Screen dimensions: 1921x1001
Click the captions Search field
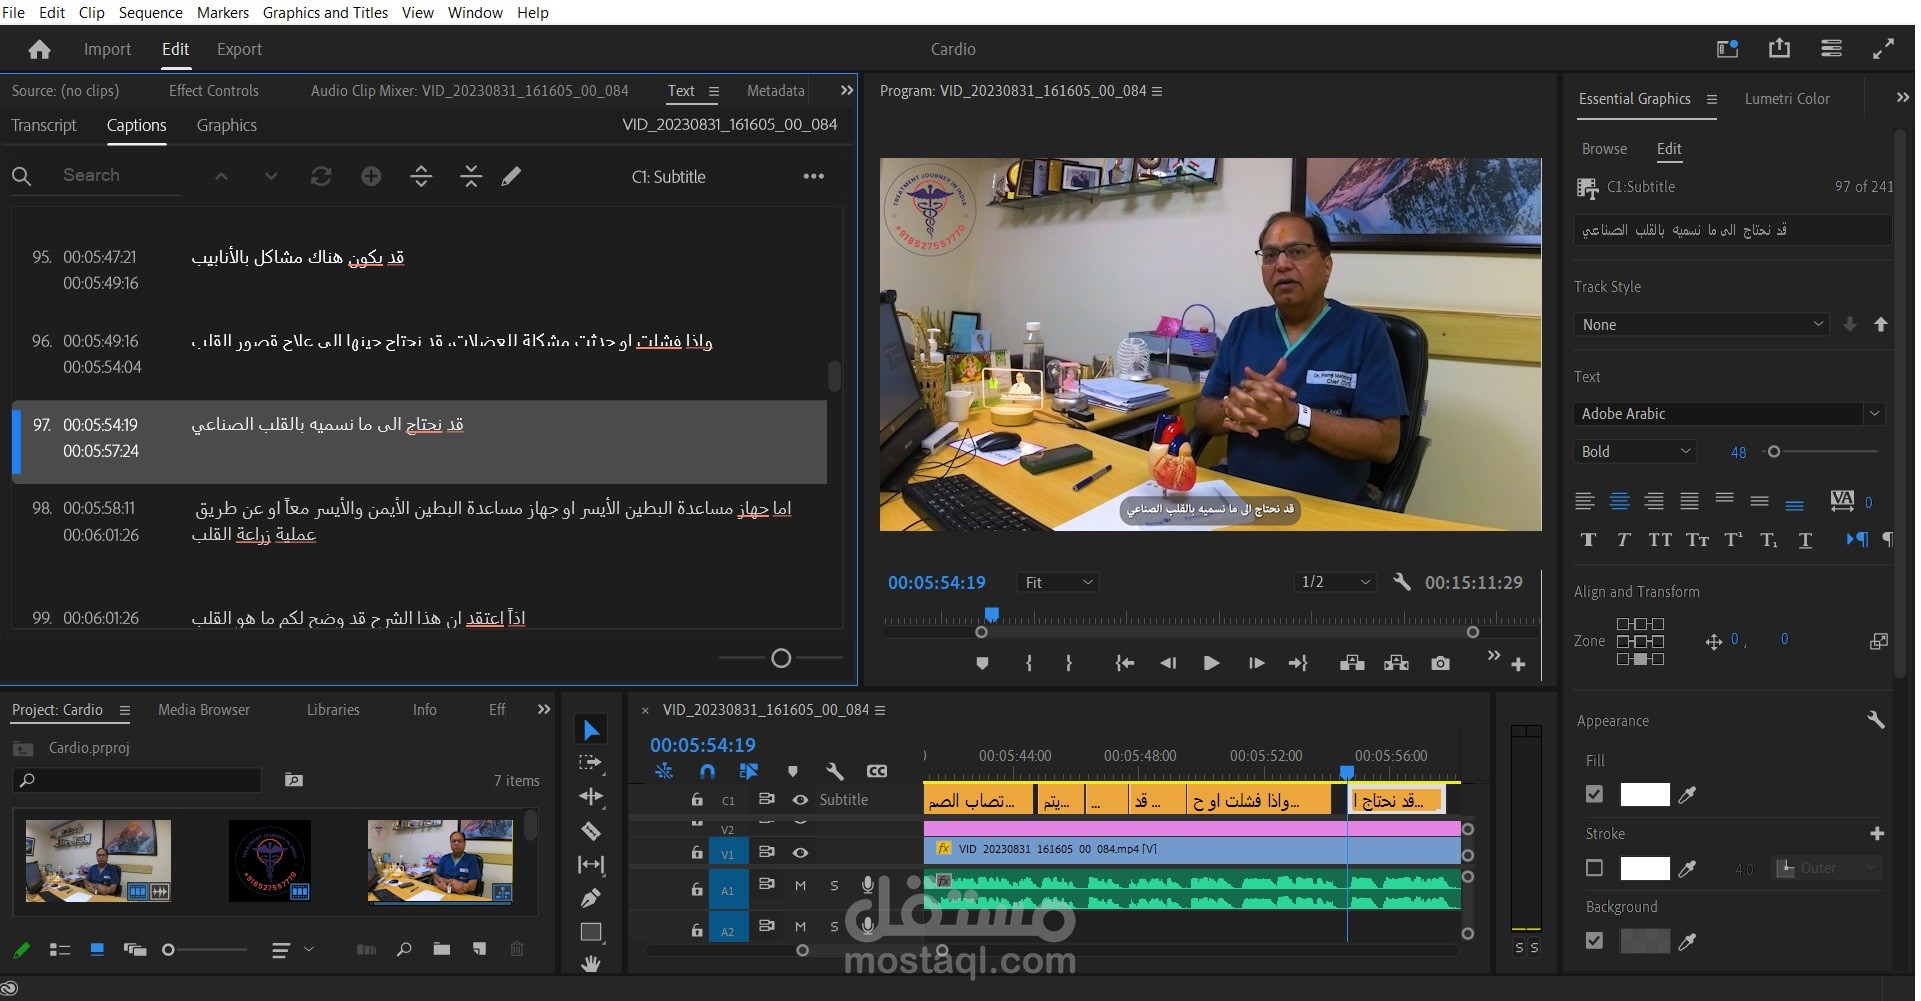[120, 176]
